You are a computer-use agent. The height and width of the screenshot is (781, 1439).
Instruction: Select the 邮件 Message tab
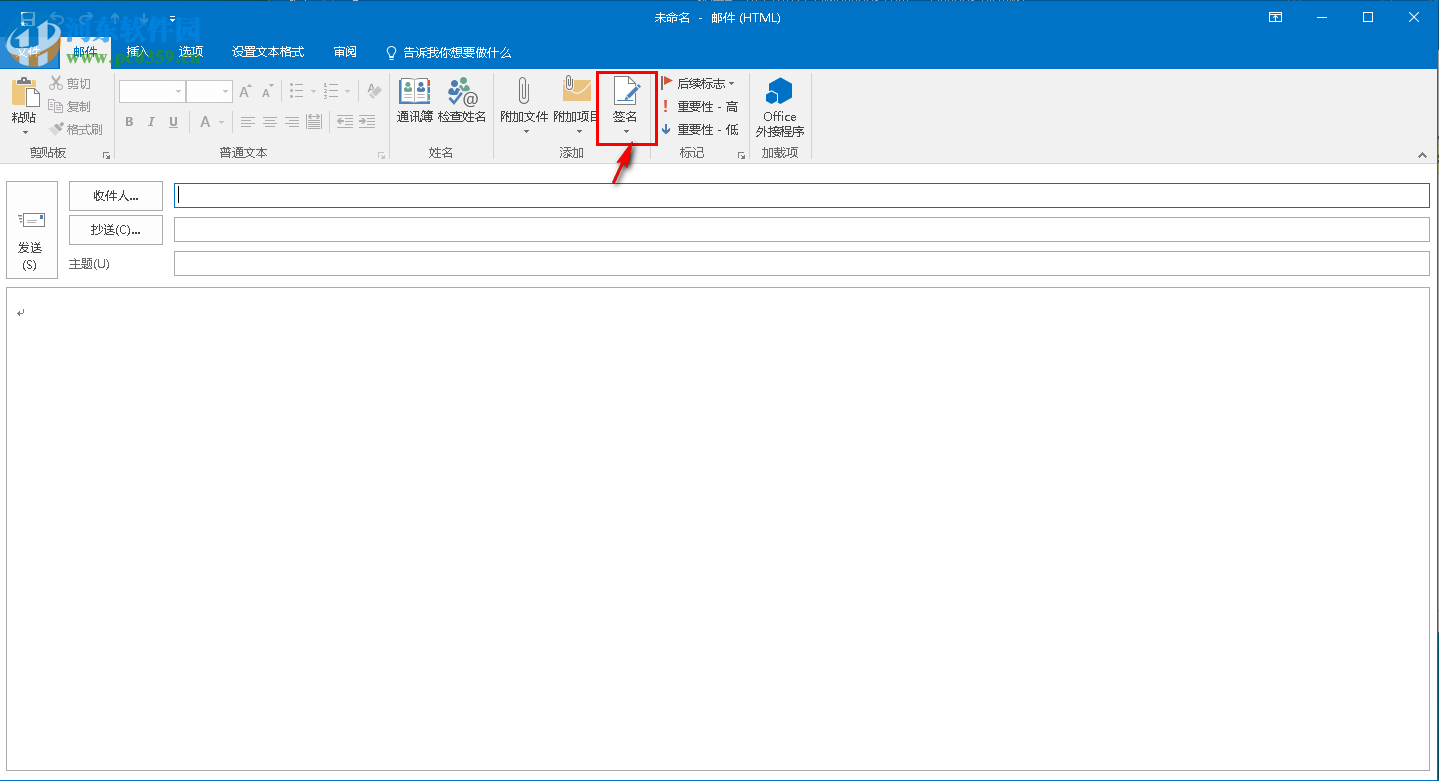pos(86,52)
